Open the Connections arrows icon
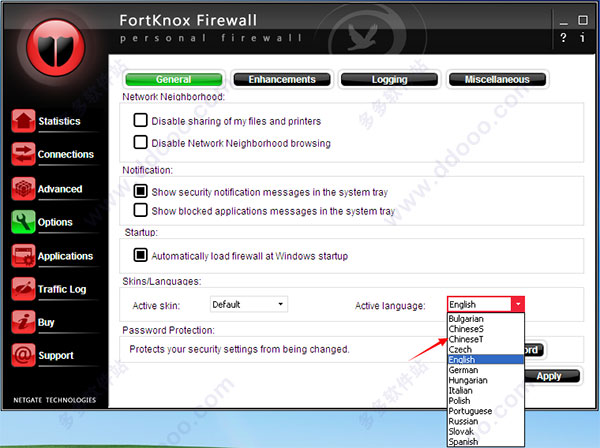 pos(23,154)
